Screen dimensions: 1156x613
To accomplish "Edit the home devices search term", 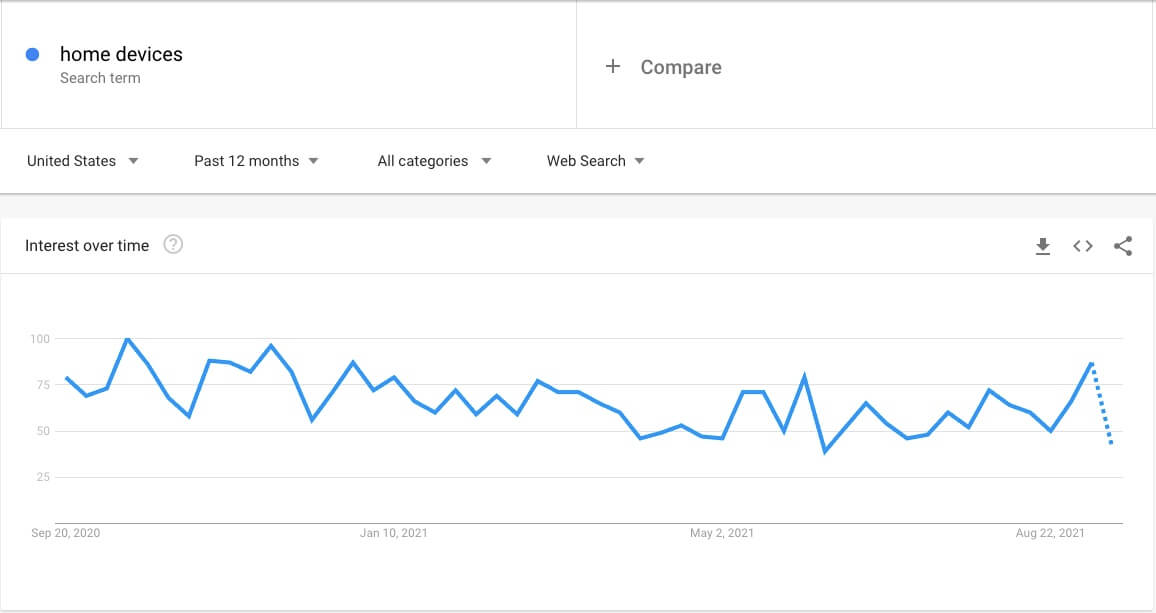I will pyautogui.click(x=121, y=54).
